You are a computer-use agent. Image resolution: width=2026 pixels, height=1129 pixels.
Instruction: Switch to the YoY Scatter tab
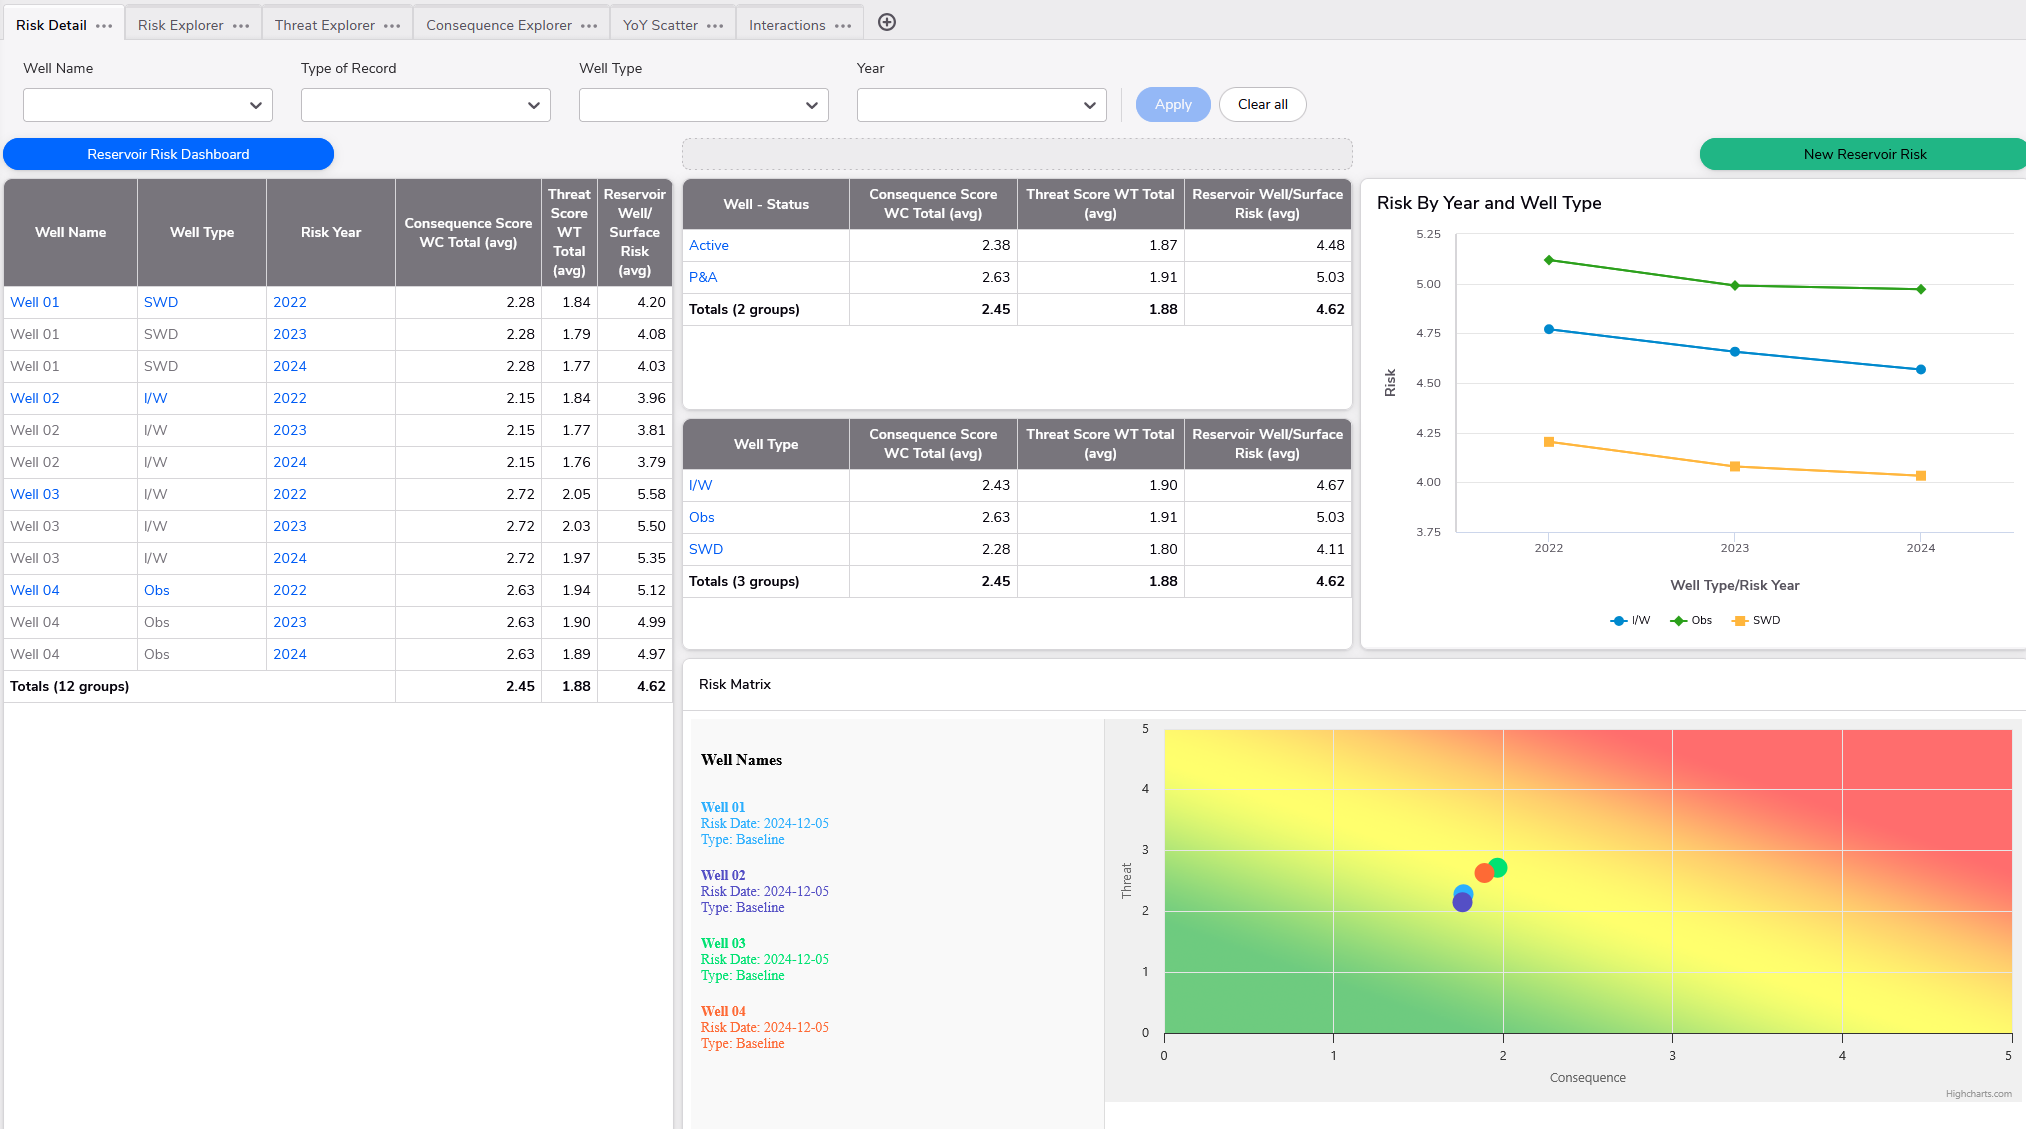(660, 25)
